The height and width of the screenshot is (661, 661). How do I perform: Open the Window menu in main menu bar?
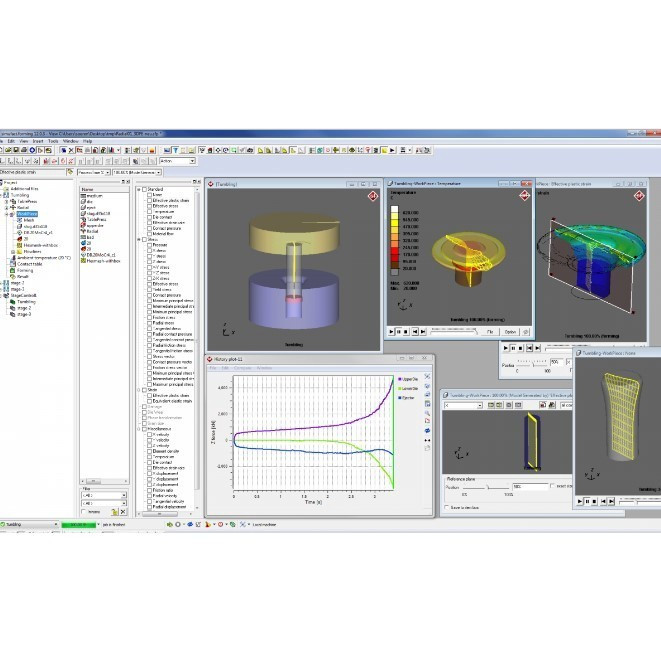pyautogui.click(x=70, y=141)
